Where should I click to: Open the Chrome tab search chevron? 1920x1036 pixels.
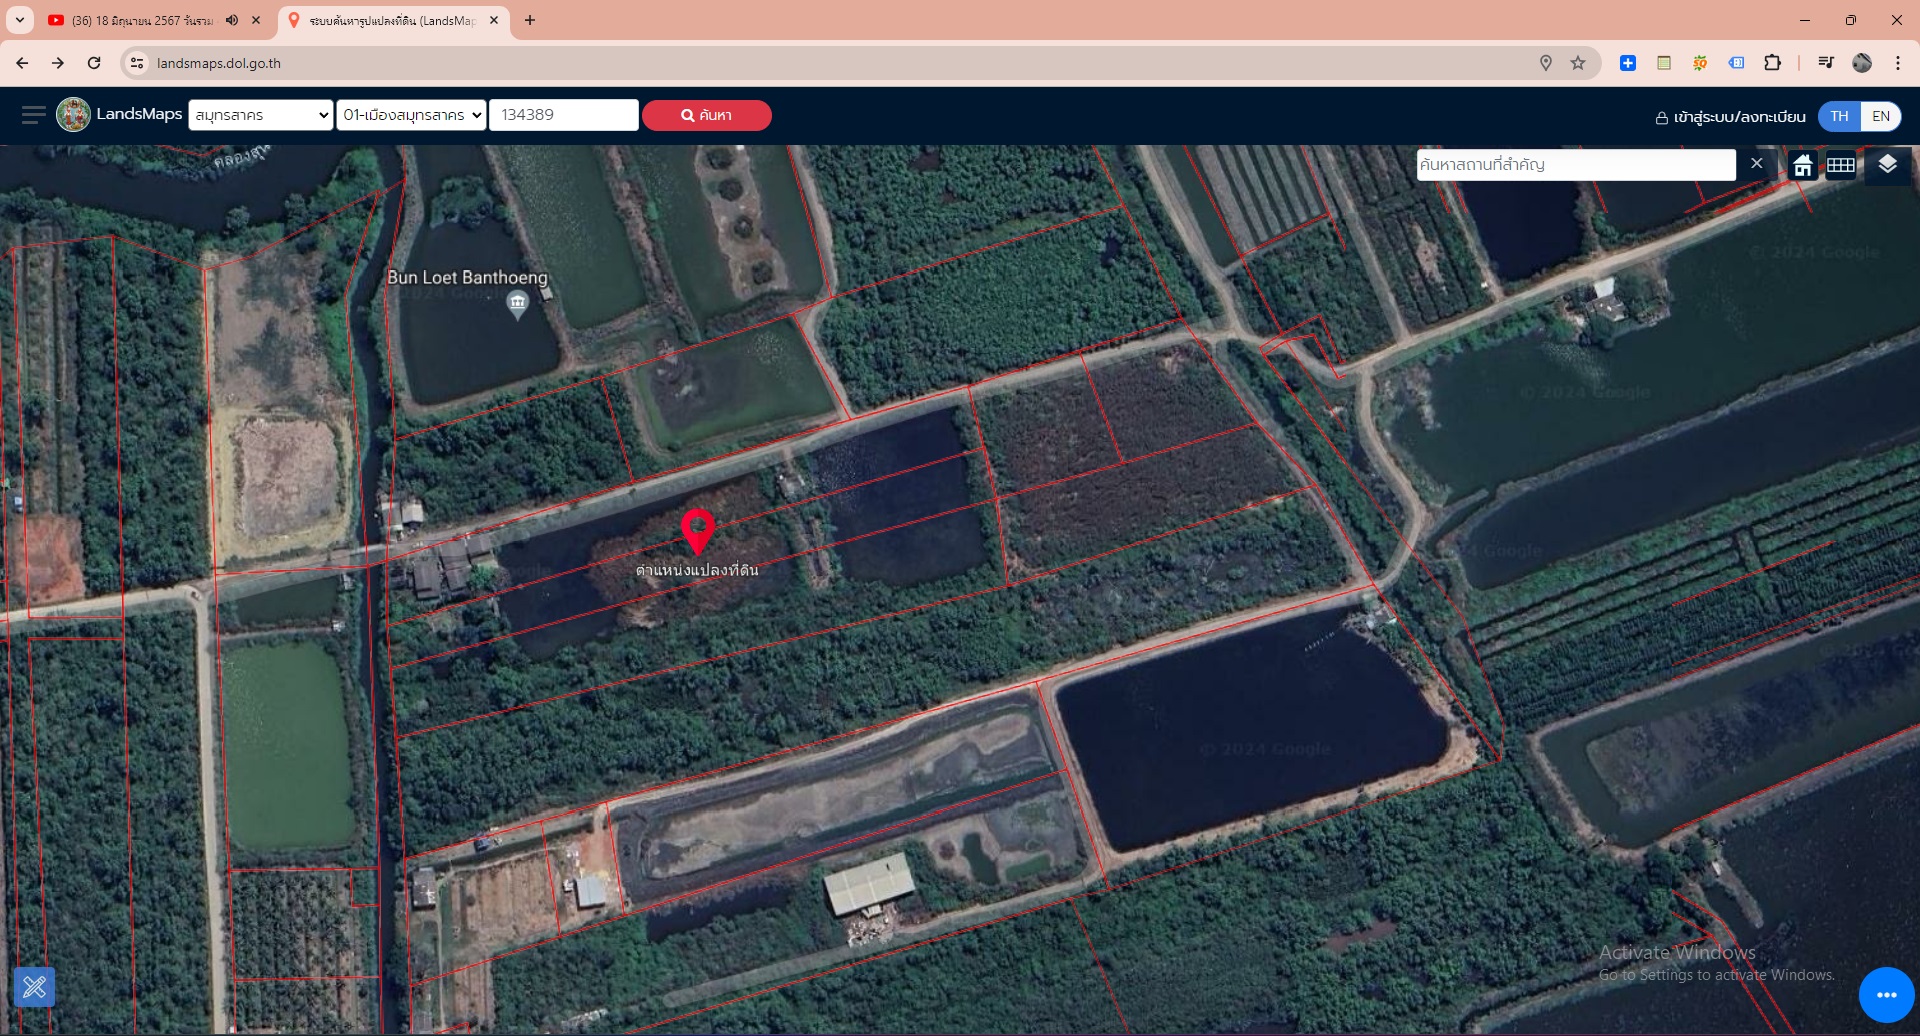pyautogui.click(x=20, y=20)
